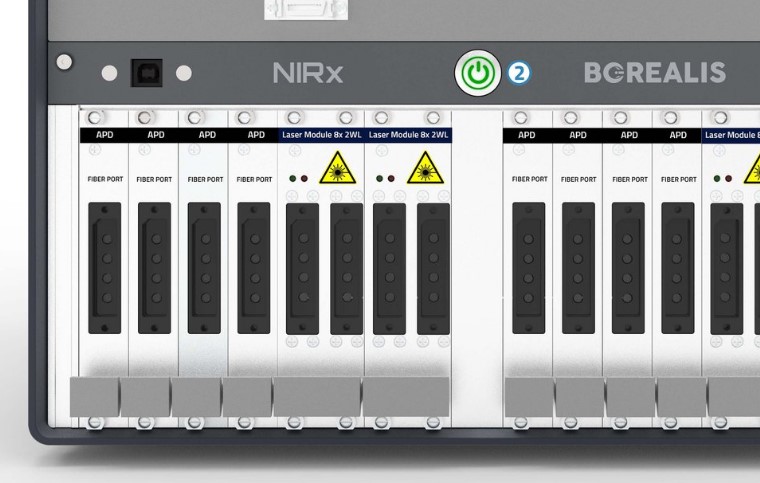The image size is (760, 483).
Task: Click the third APD label in the right bank
Action: pyautogui.click(x=629, y=135)
